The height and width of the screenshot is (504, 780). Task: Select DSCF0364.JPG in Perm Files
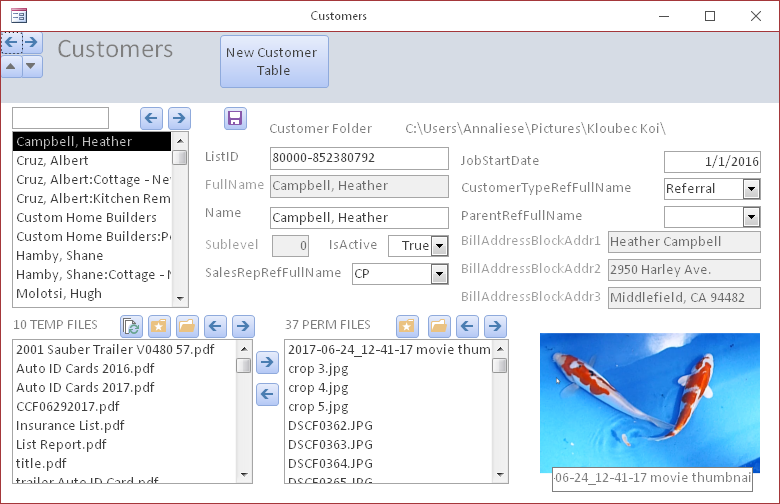pos(389,463)
